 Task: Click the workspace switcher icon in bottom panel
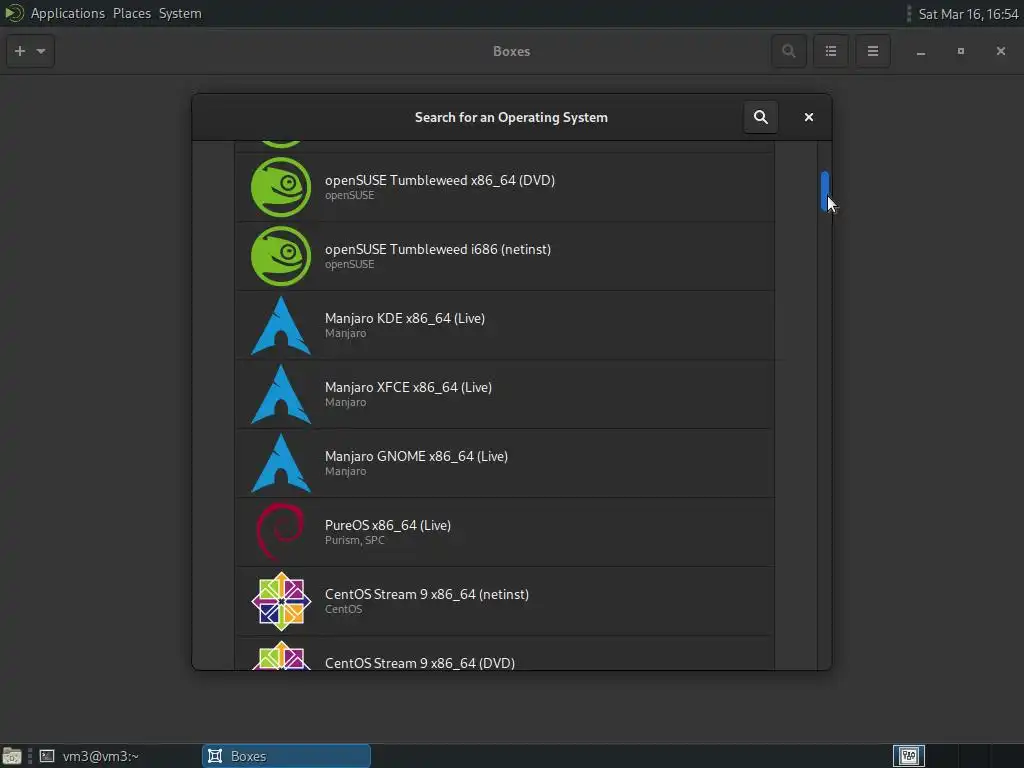[x=908, y=756]
